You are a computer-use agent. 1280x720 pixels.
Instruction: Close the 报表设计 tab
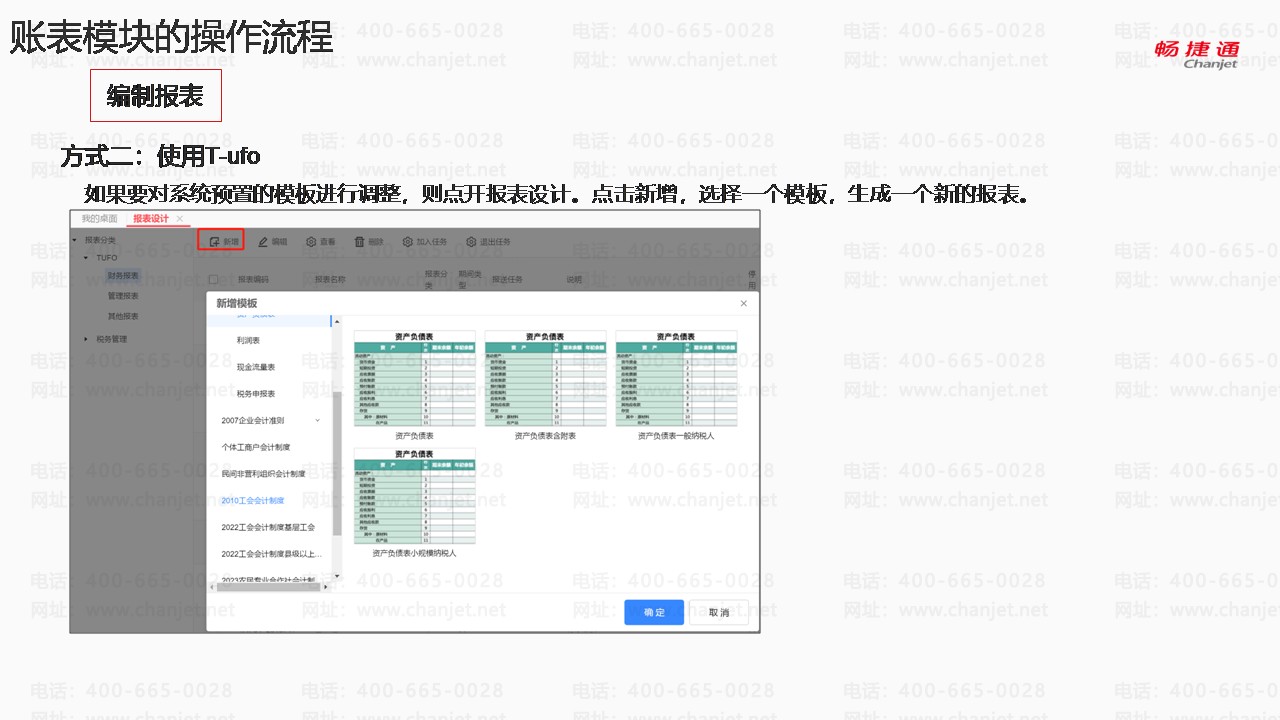(x=180, y=218)
